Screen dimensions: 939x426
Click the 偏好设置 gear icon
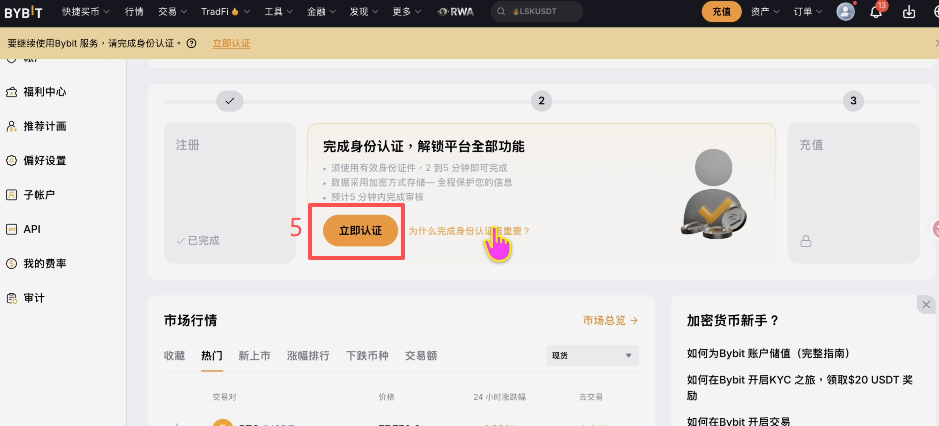click(11, 161)
